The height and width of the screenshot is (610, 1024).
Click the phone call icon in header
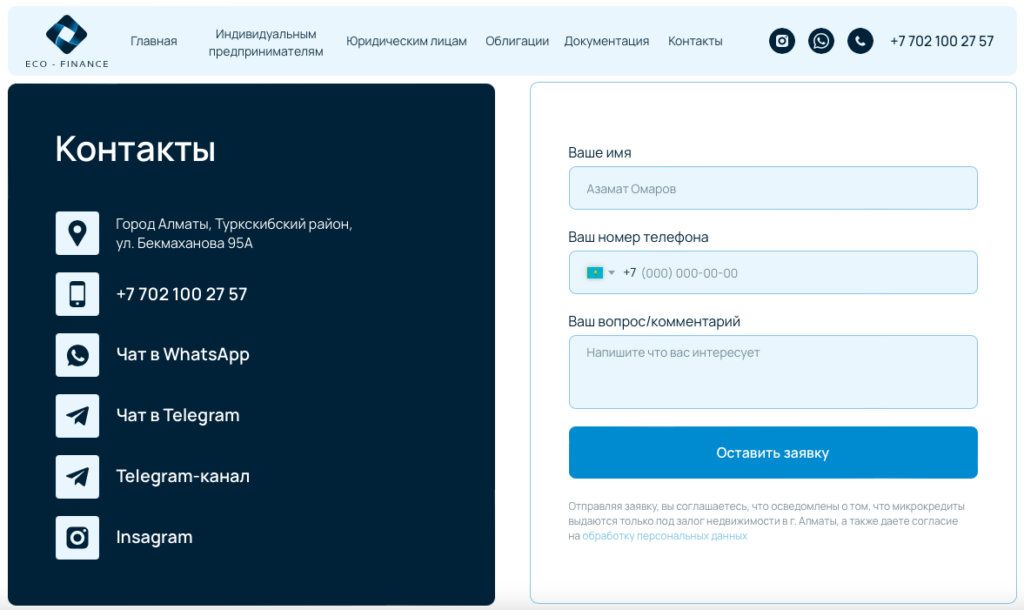860,41
